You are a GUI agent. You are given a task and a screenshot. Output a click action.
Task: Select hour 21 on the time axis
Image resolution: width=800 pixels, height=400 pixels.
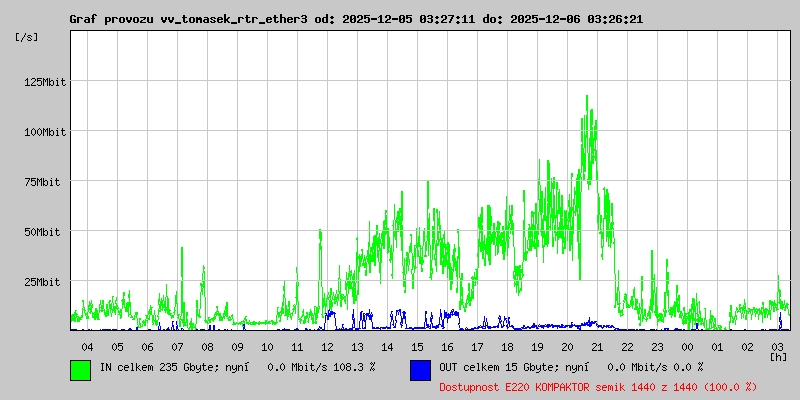point(597,346)
